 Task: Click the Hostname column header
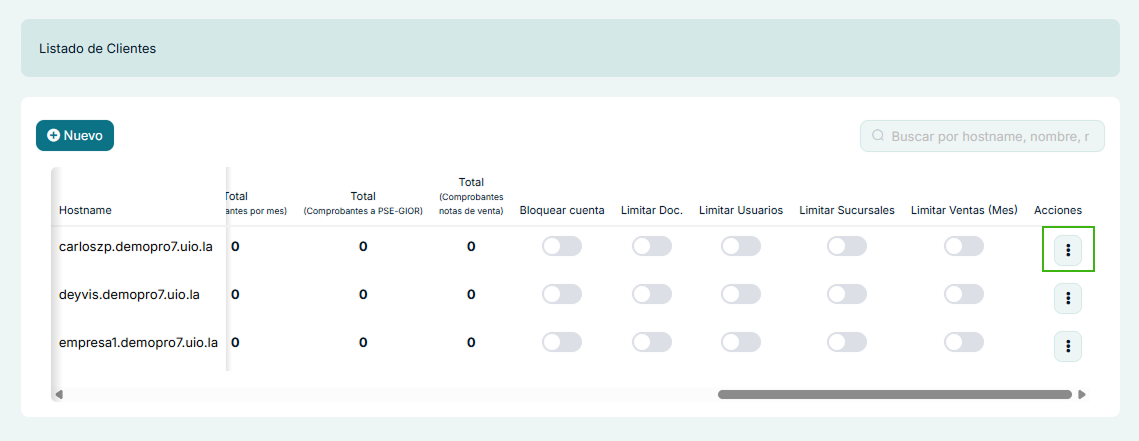click(86, 210)
